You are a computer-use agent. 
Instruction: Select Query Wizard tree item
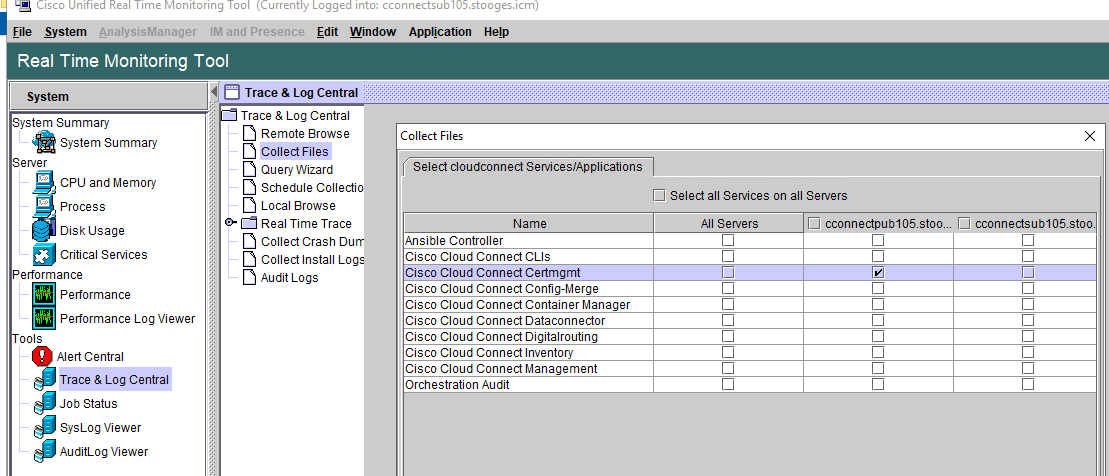(297, 170)
